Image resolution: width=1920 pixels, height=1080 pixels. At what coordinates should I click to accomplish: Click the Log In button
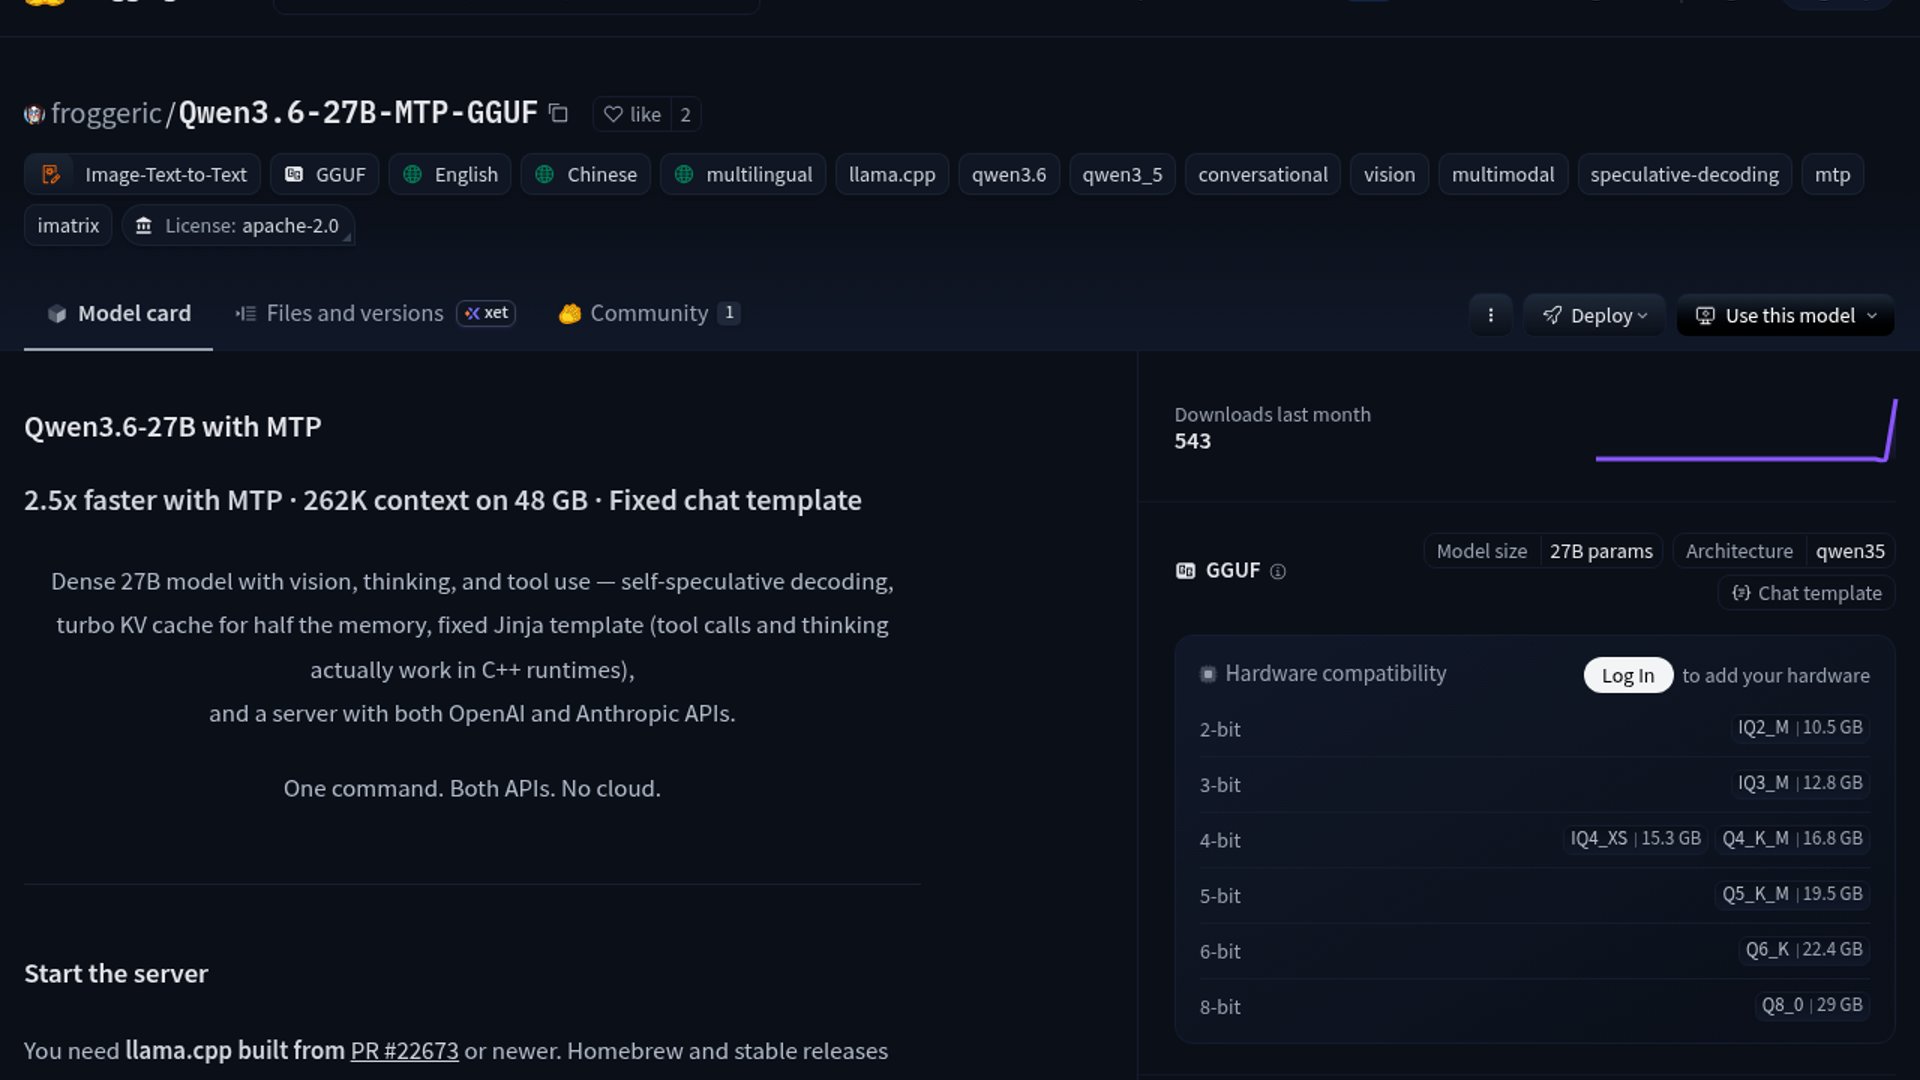click(x=1628, y=675)
